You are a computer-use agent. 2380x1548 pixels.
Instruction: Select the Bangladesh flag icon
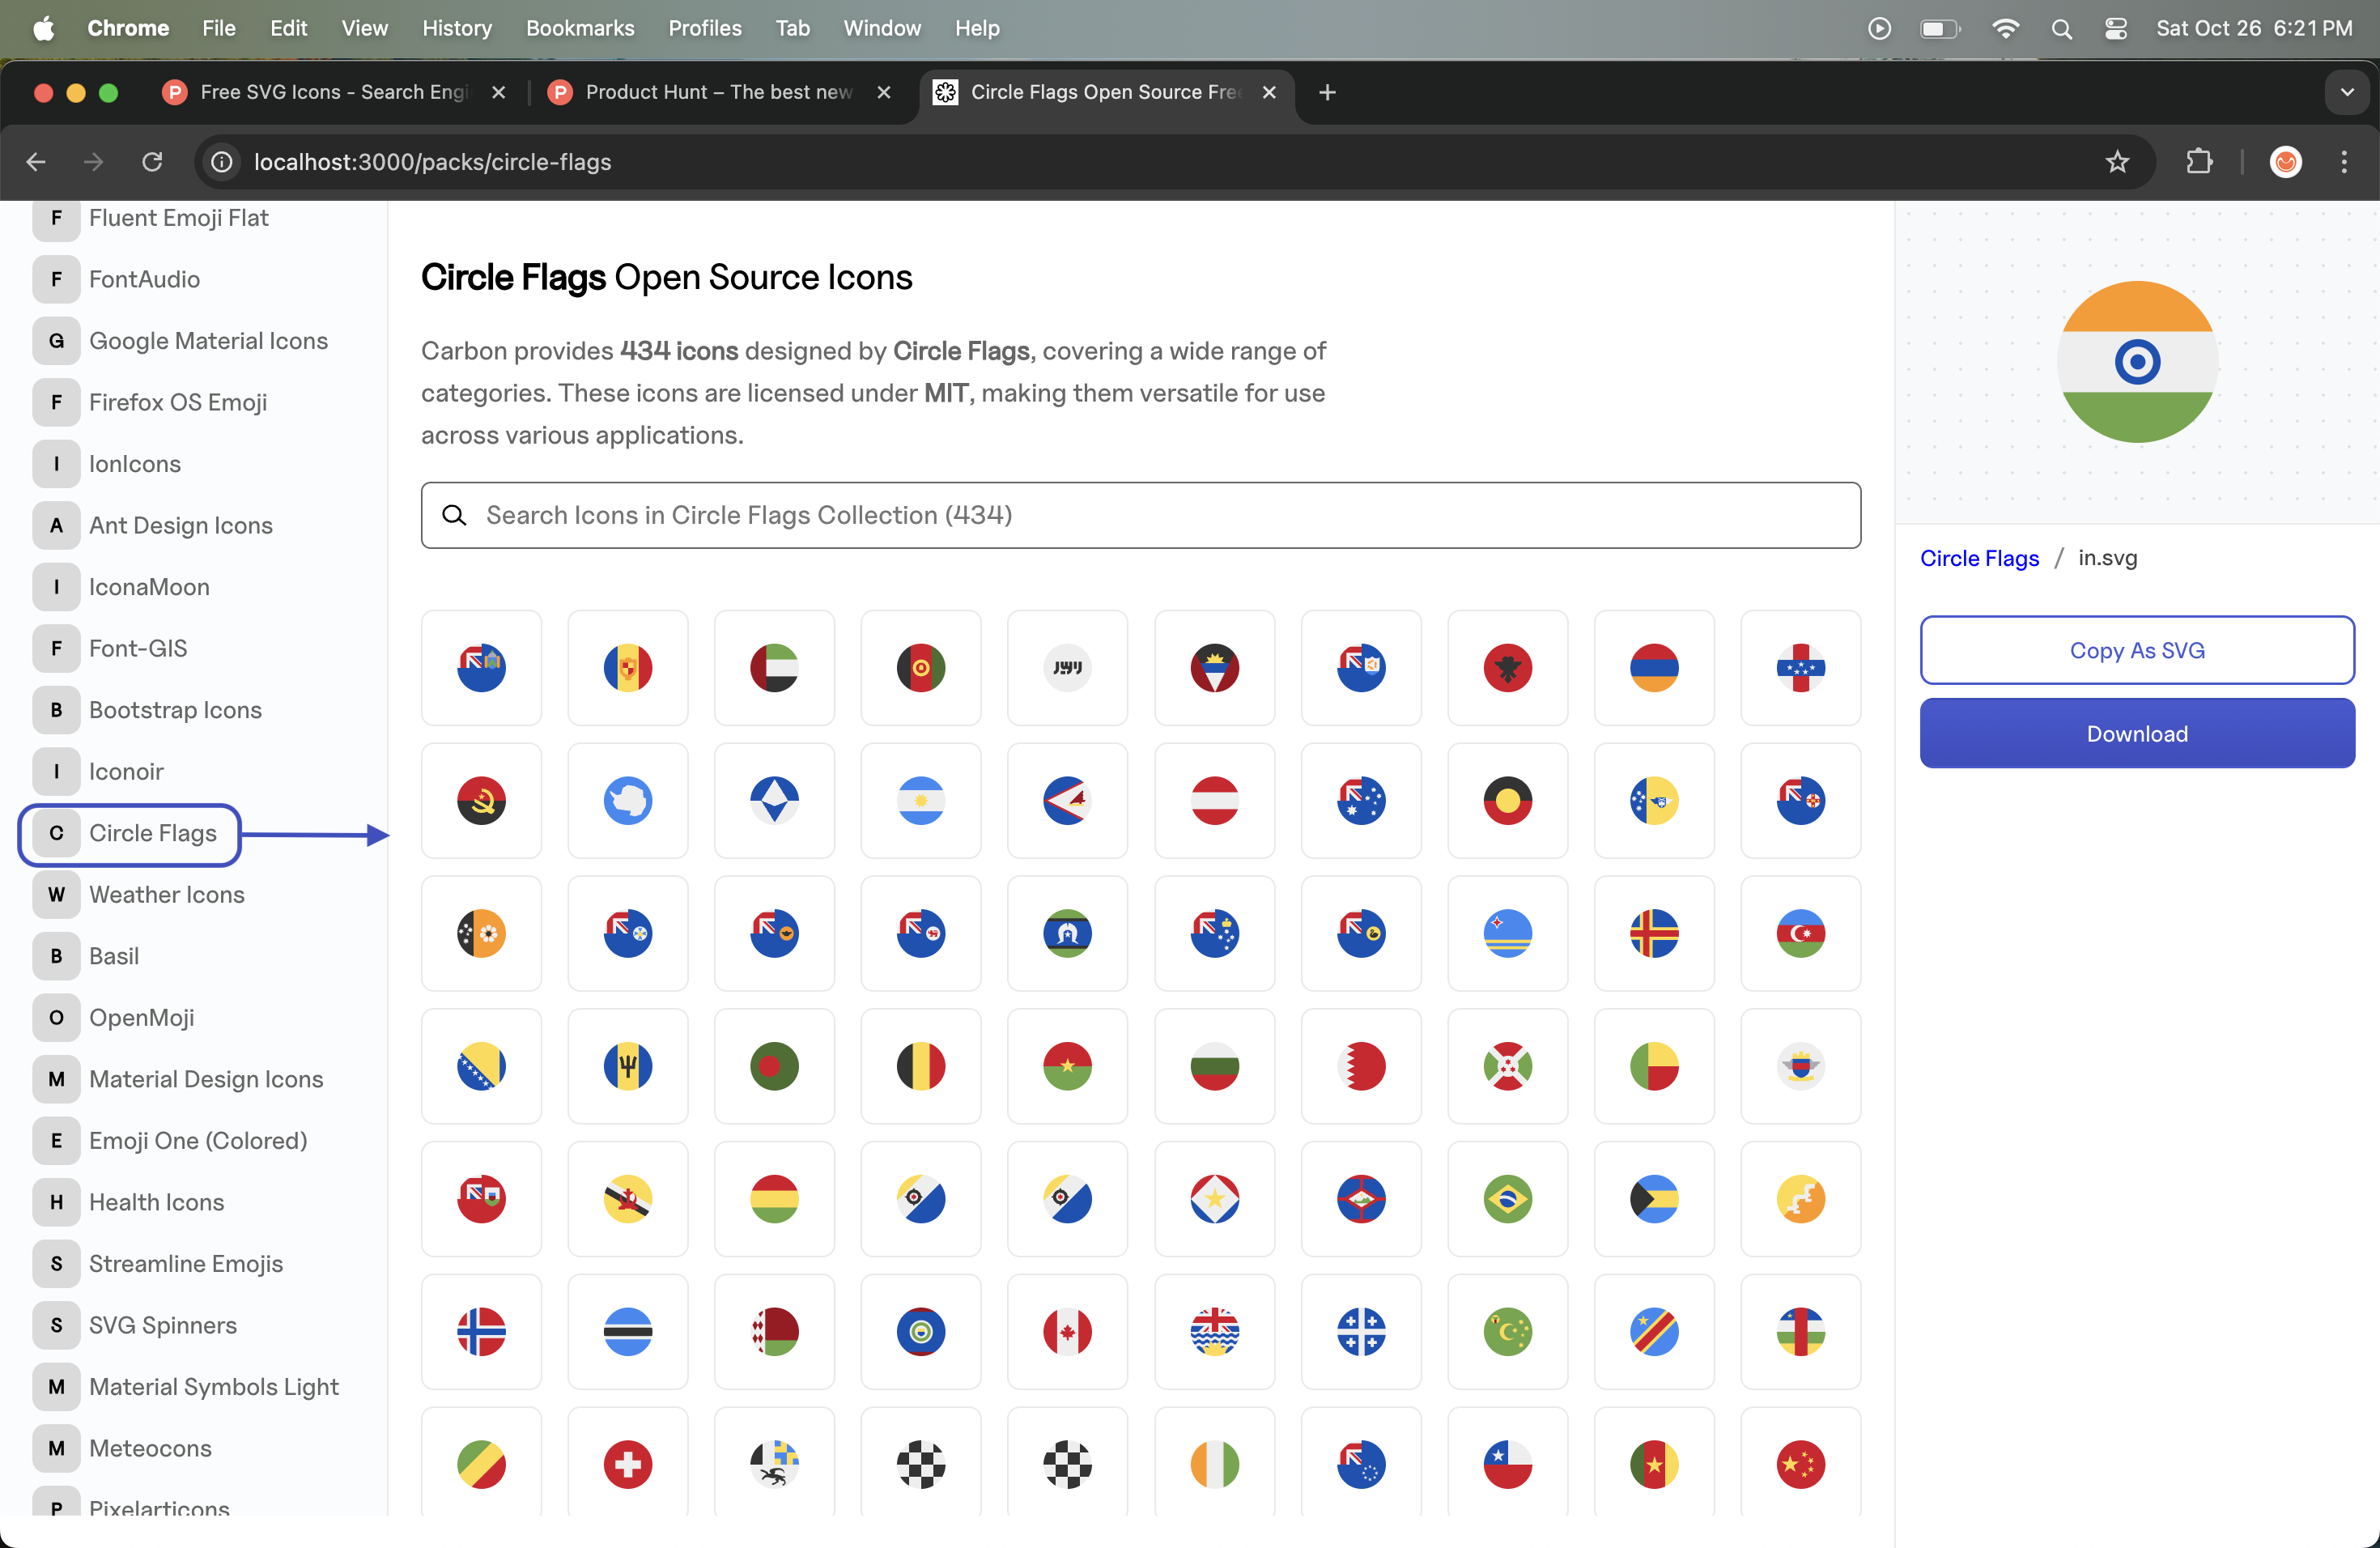pyautogui.click(x=774, y=1066)
